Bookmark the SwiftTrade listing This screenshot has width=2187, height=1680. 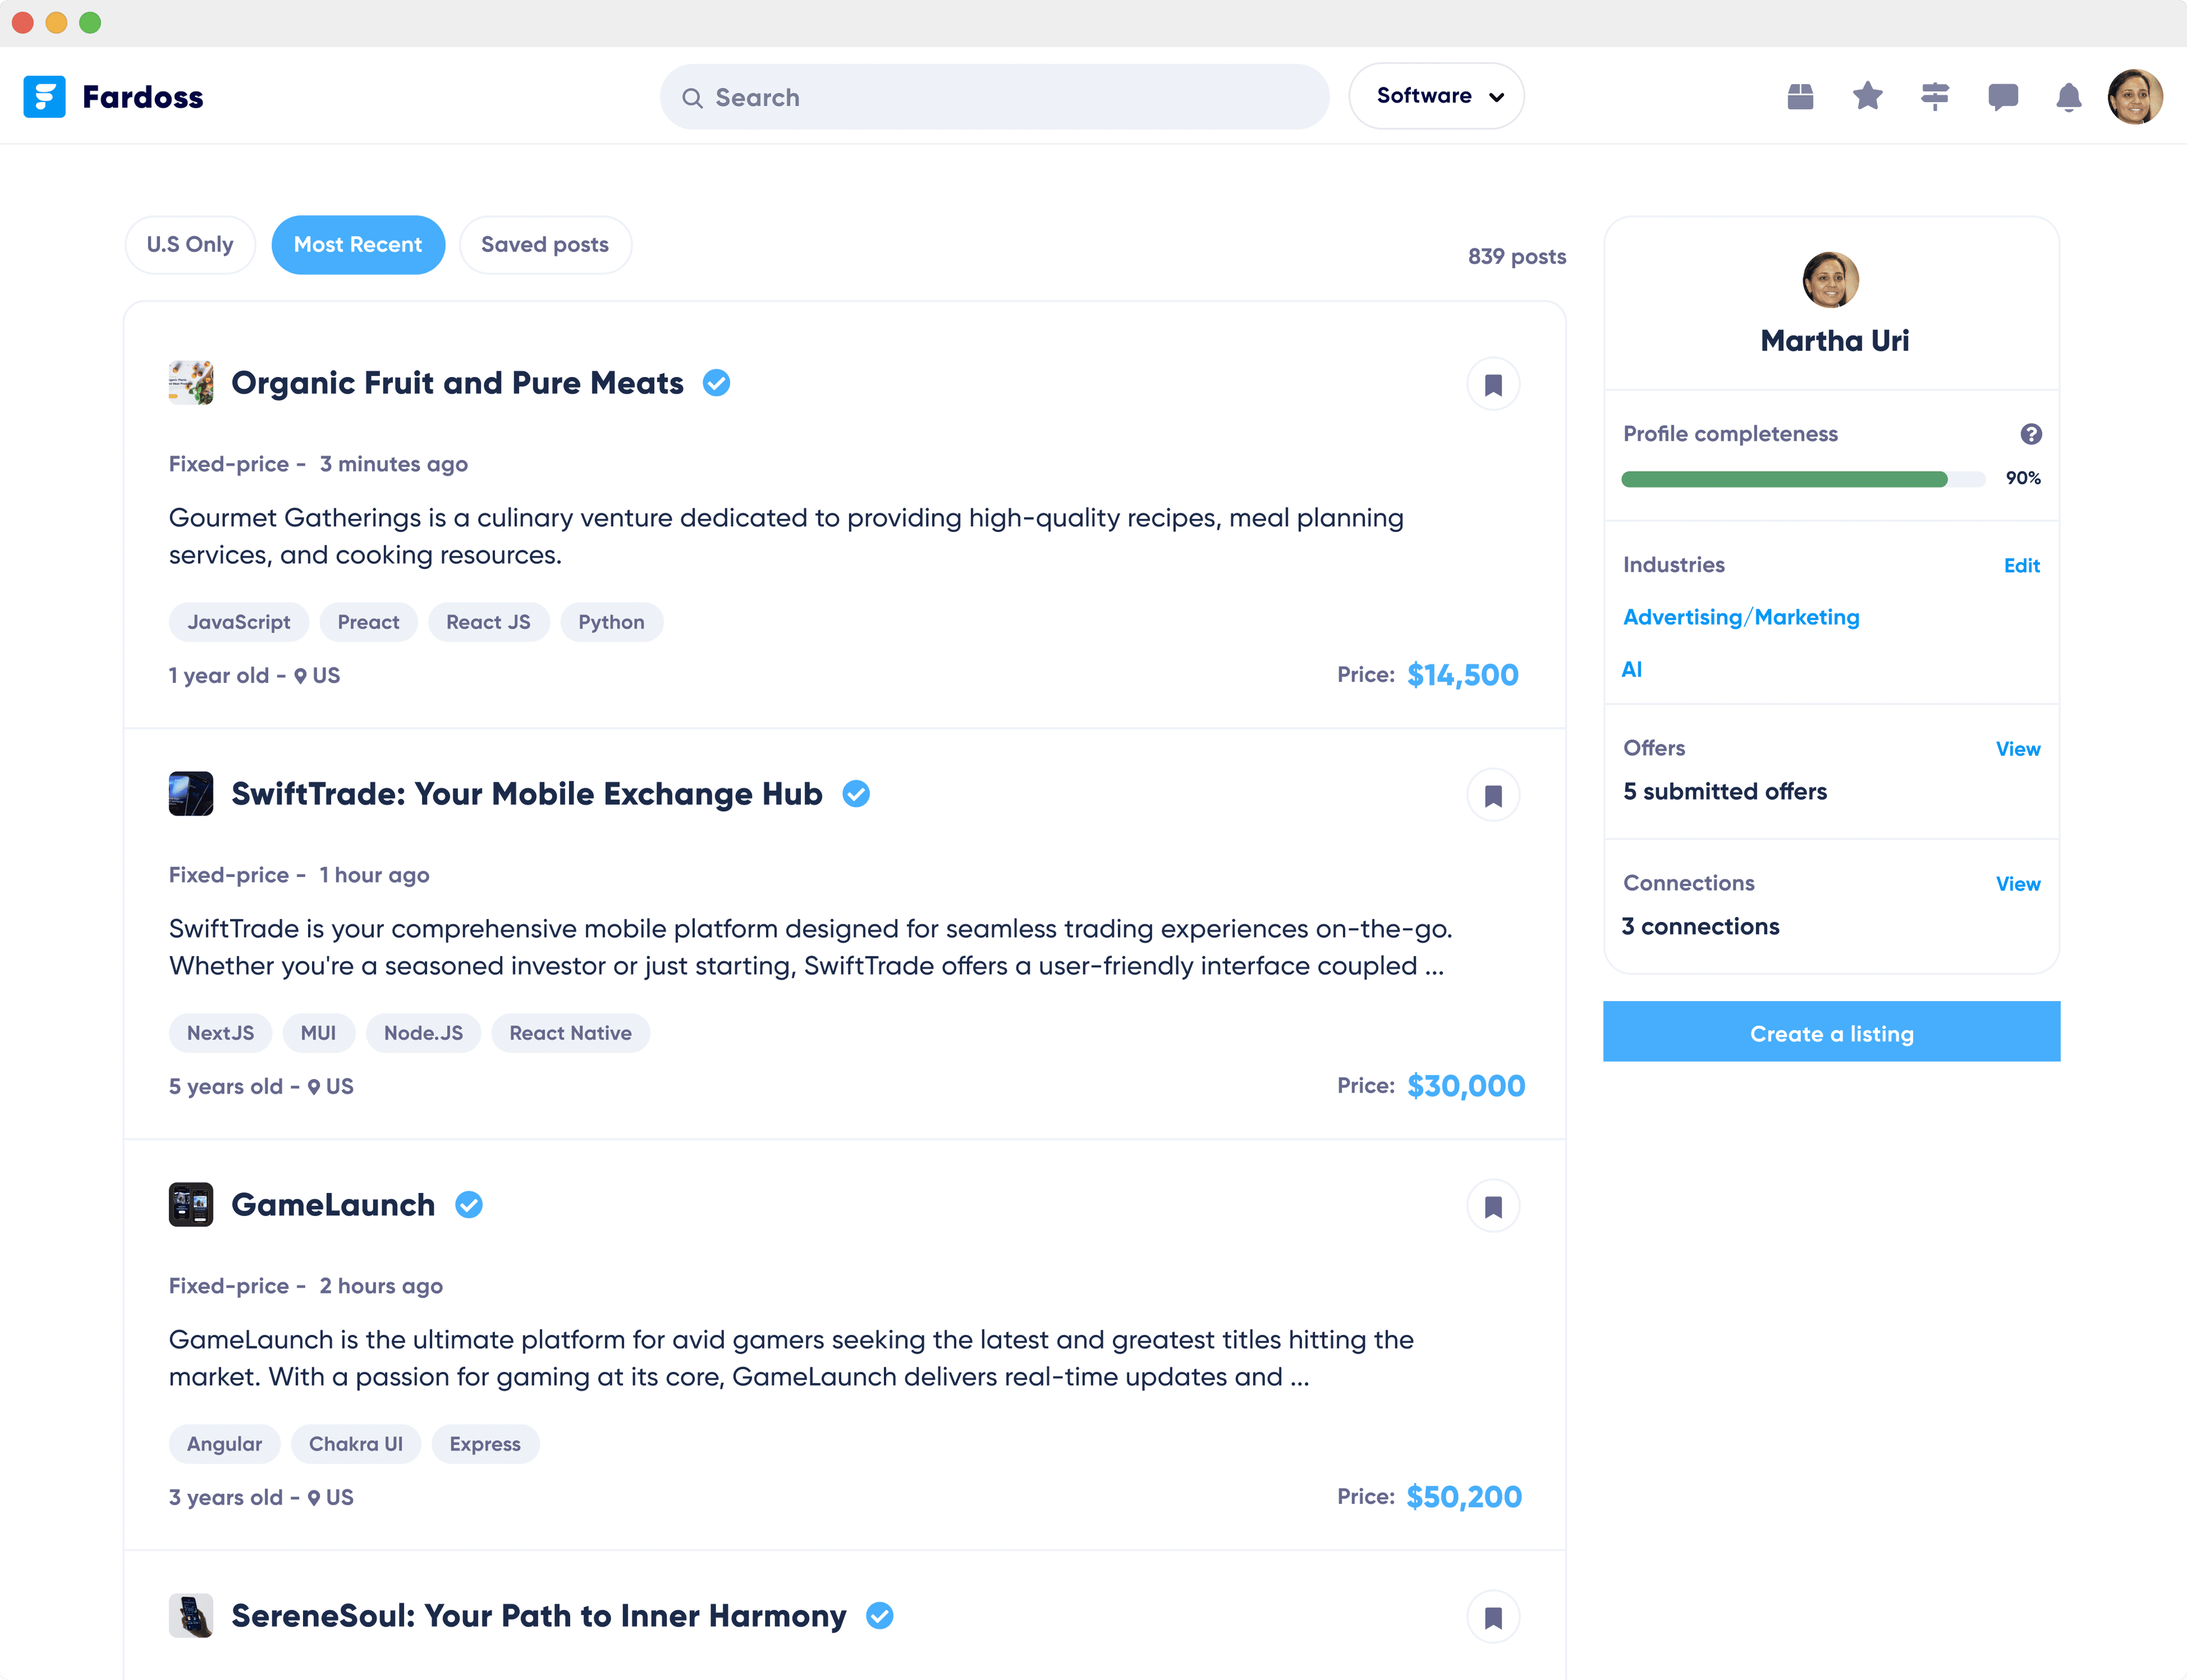1493,796
